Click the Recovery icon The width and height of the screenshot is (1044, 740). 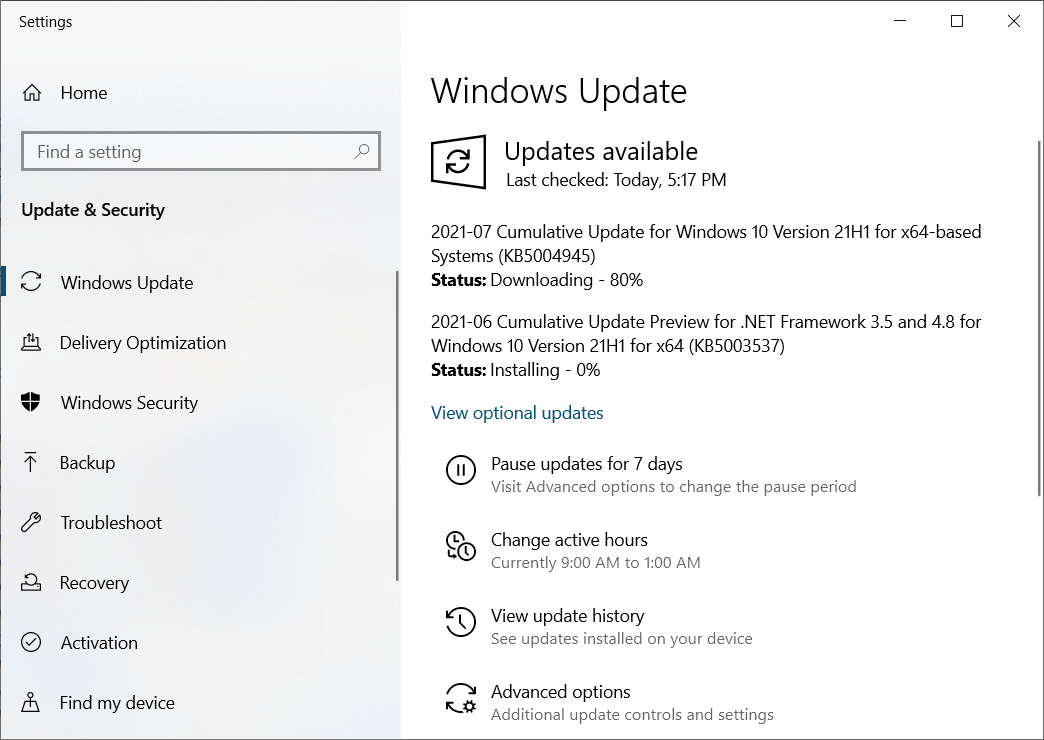pyautogui.click(x=31, y=582)
